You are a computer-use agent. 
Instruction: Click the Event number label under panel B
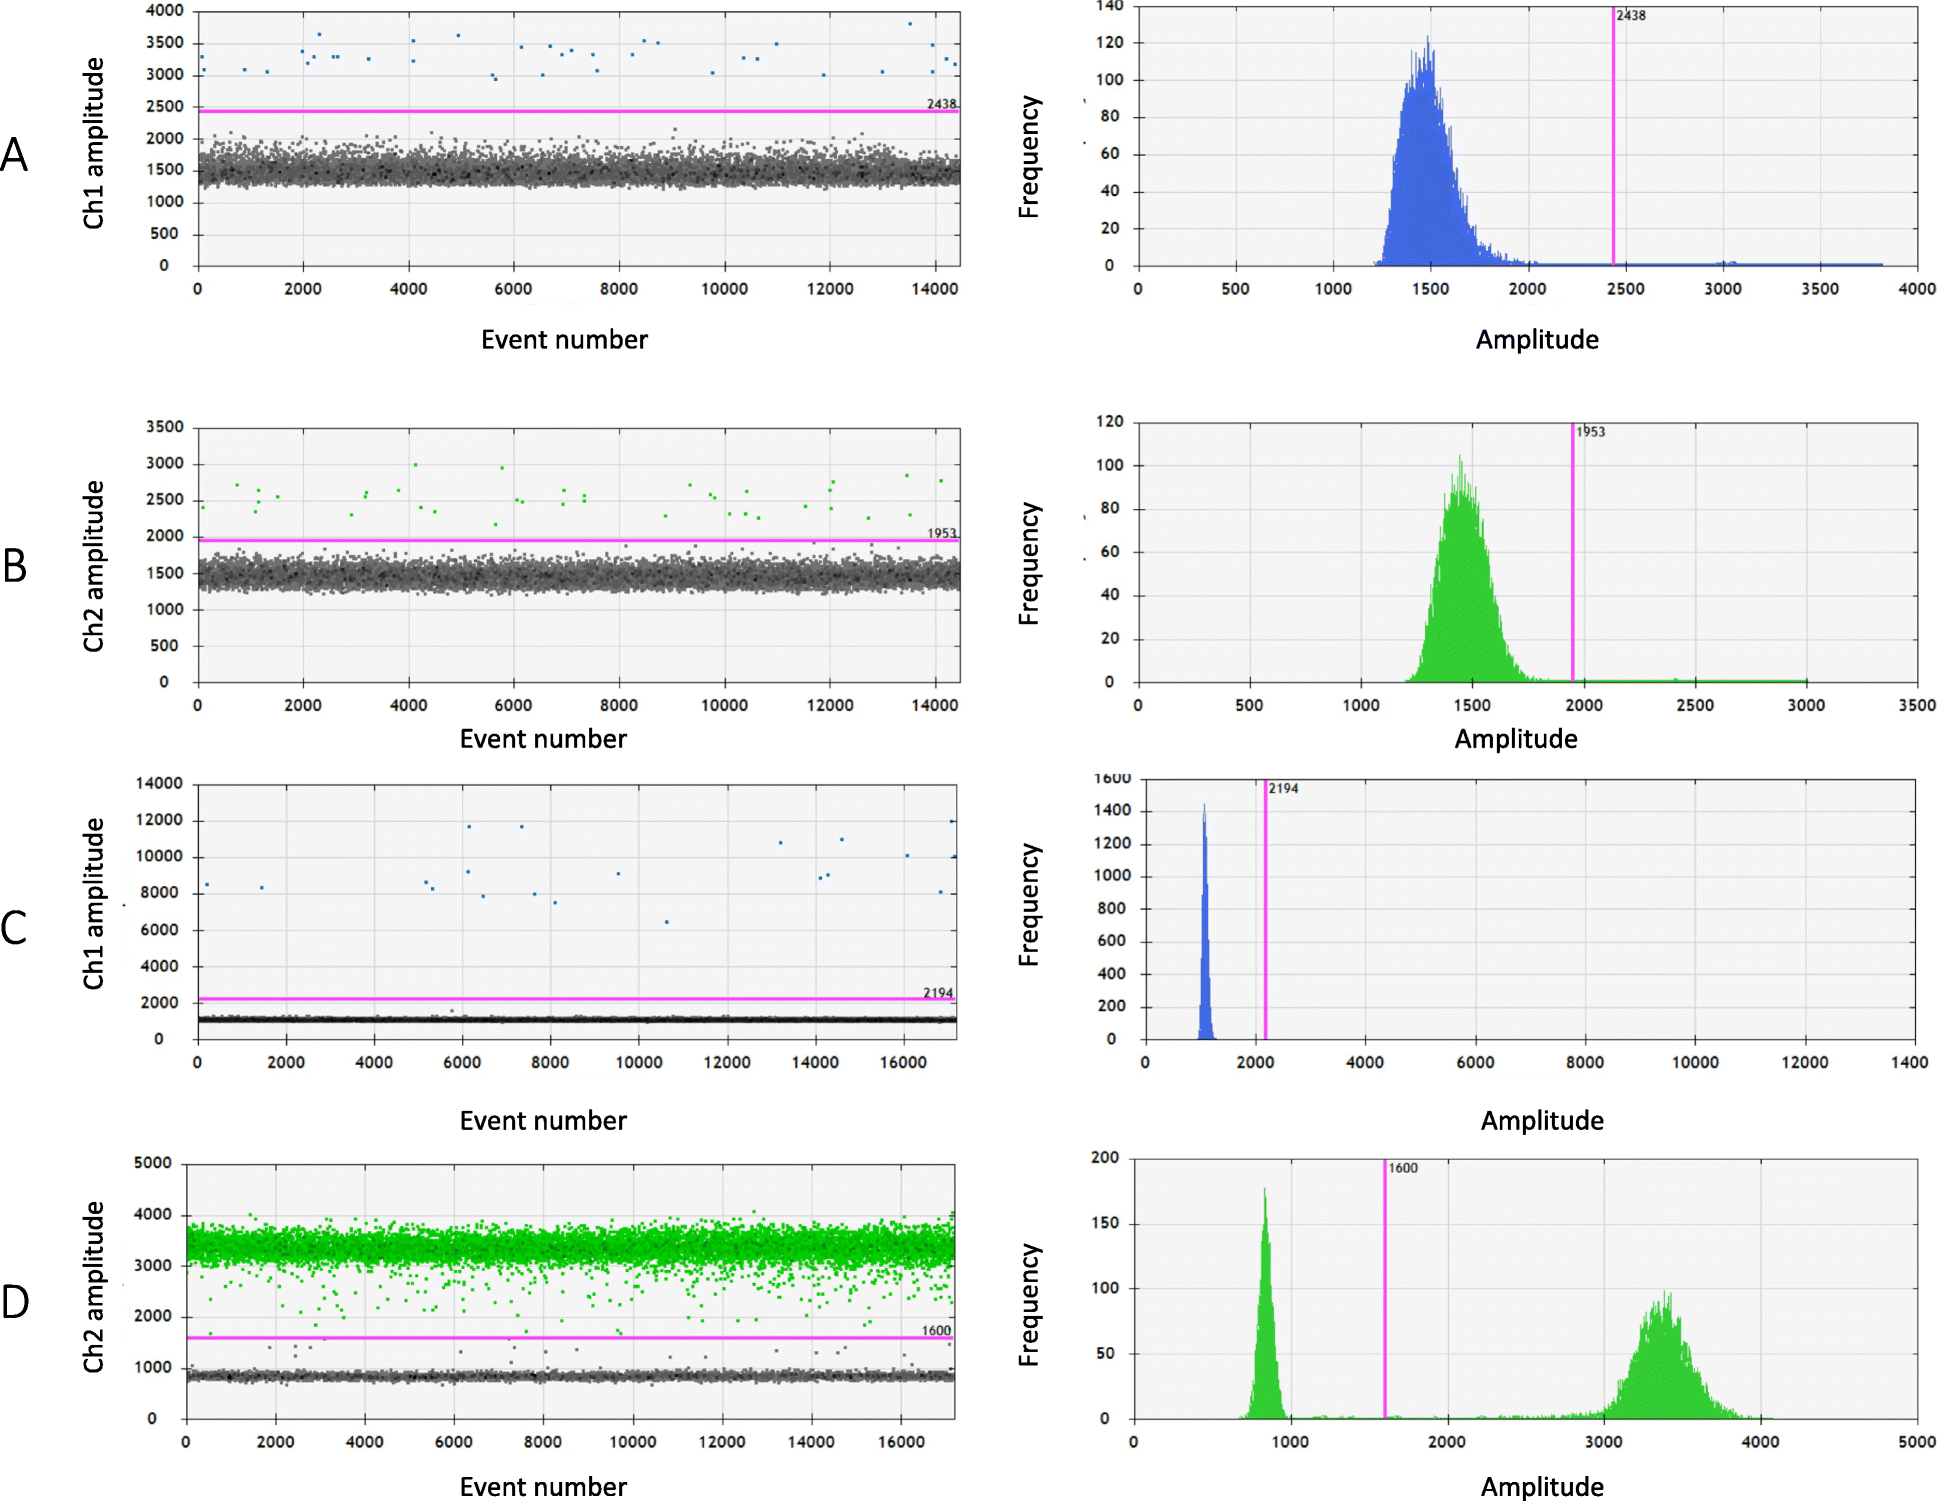pos(543,739)
